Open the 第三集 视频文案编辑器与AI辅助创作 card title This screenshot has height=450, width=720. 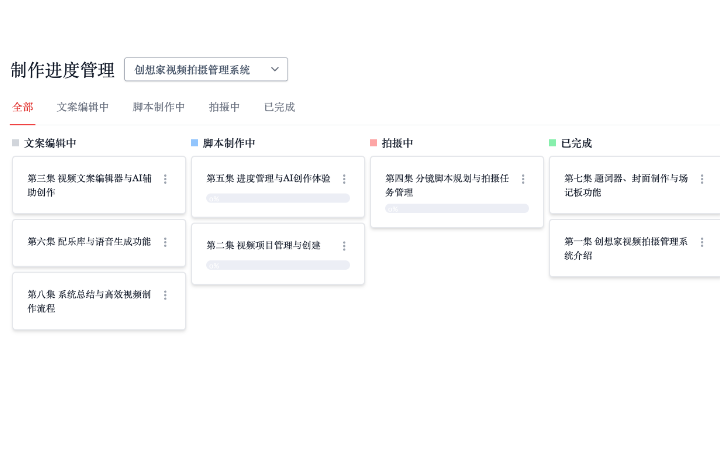point(89,185)
